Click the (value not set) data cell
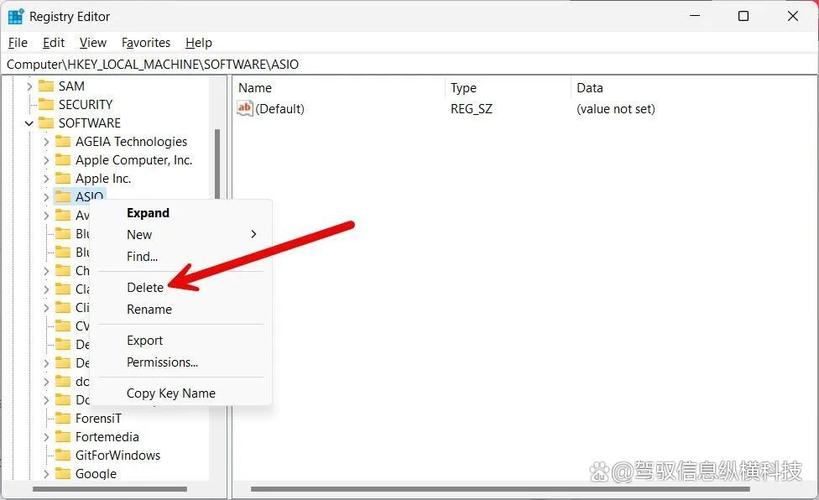819x500 pixels. pyautogui.click(x=615, y=109)
